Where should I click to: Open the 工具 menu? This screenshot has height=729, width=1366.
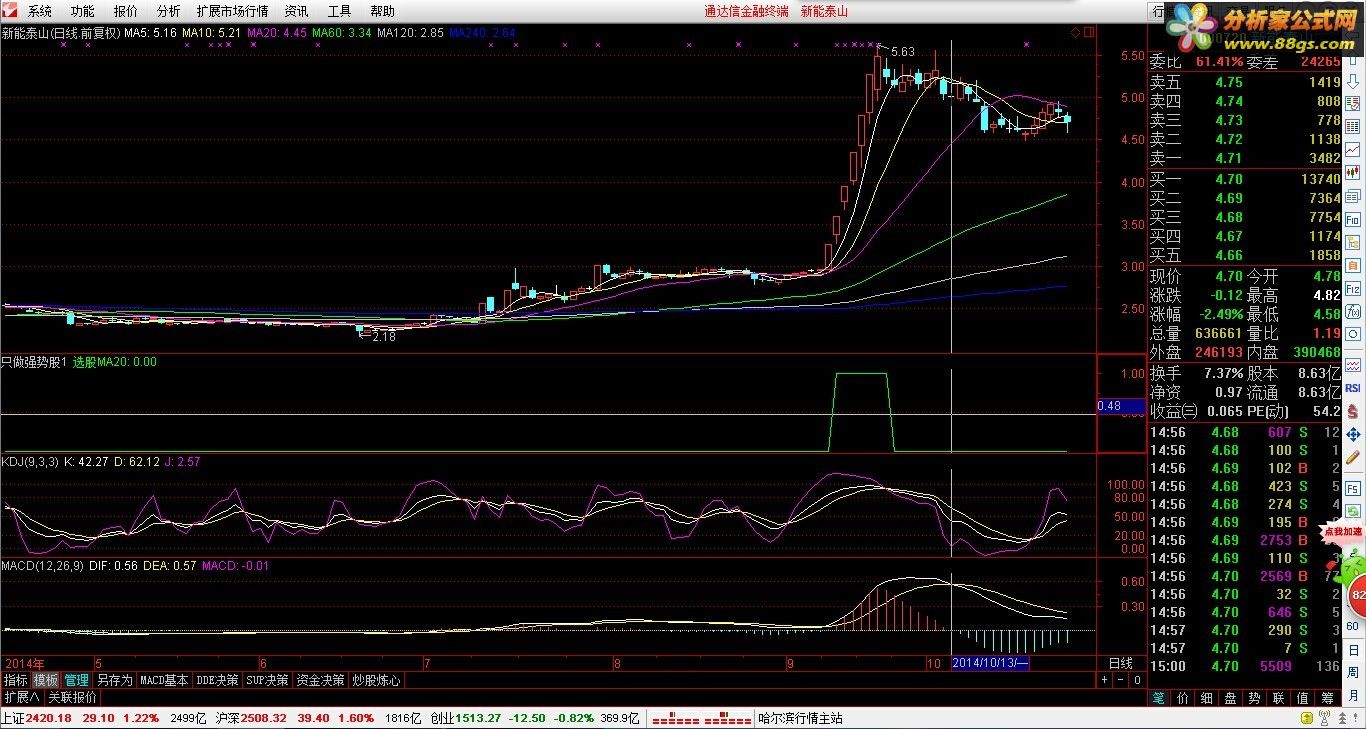click(x=339, y=11)
